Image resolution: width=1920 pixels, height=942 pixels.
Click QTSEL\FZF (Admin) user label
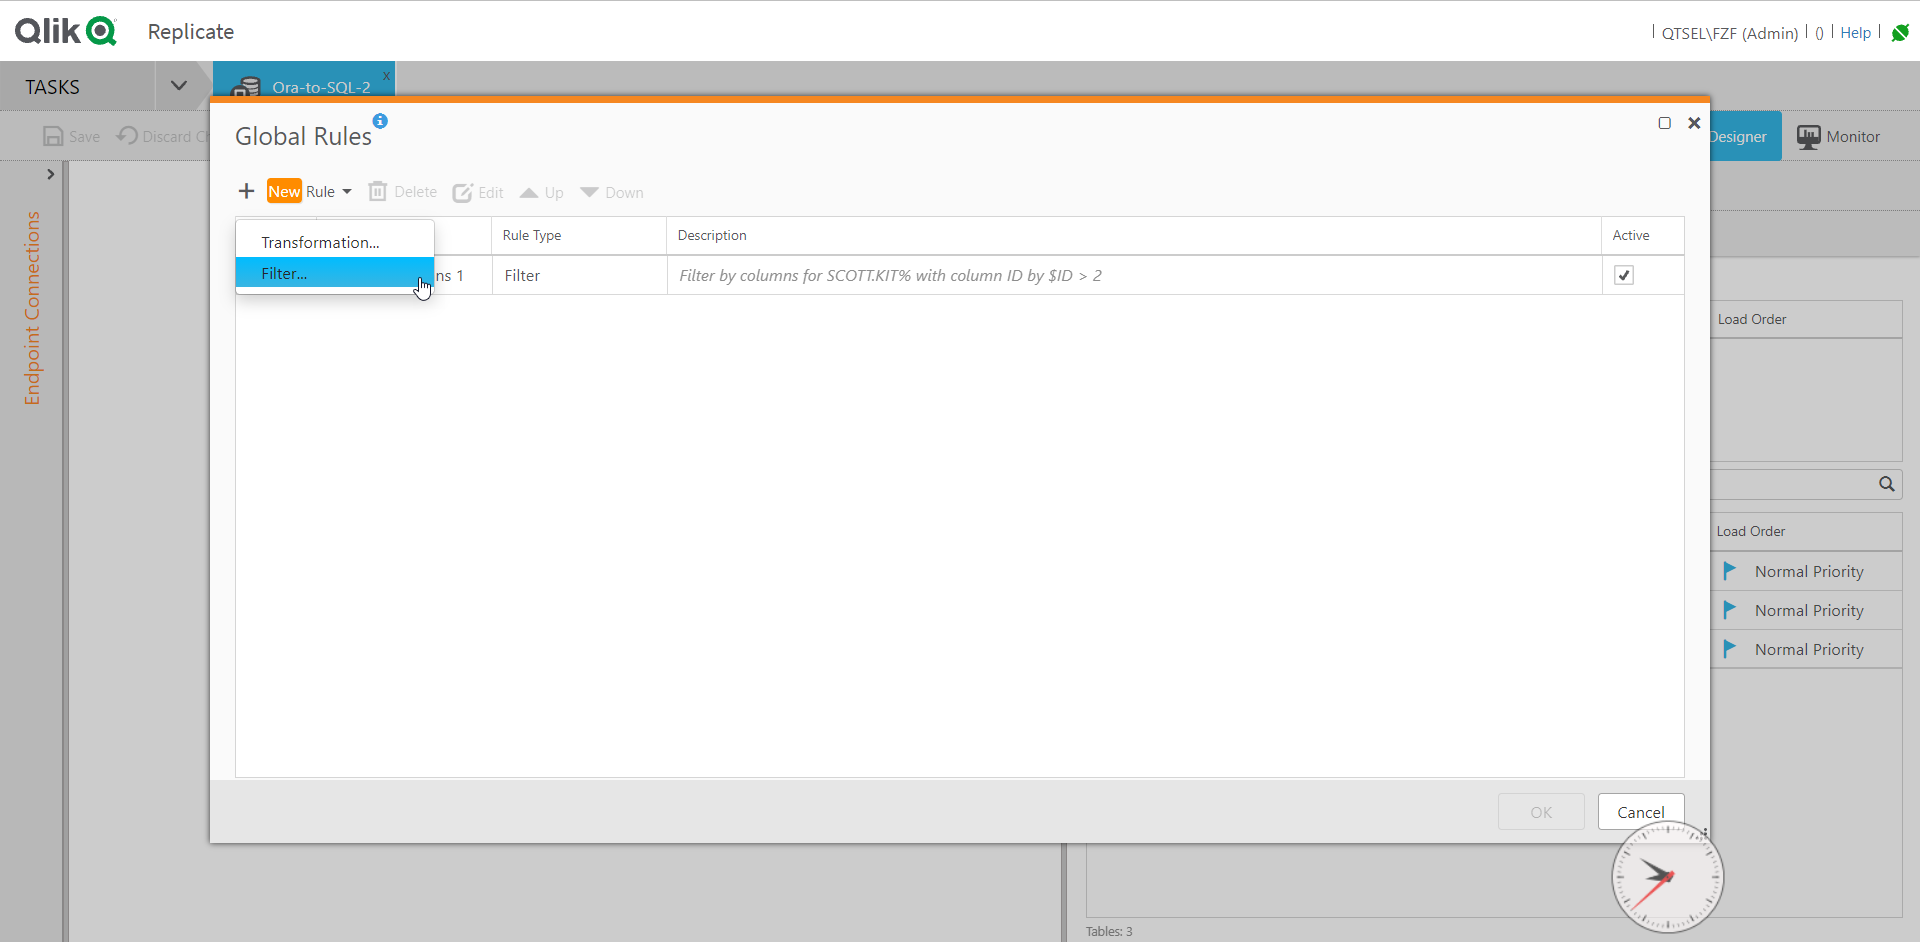pyautogui.click(x=1729, y=33)
